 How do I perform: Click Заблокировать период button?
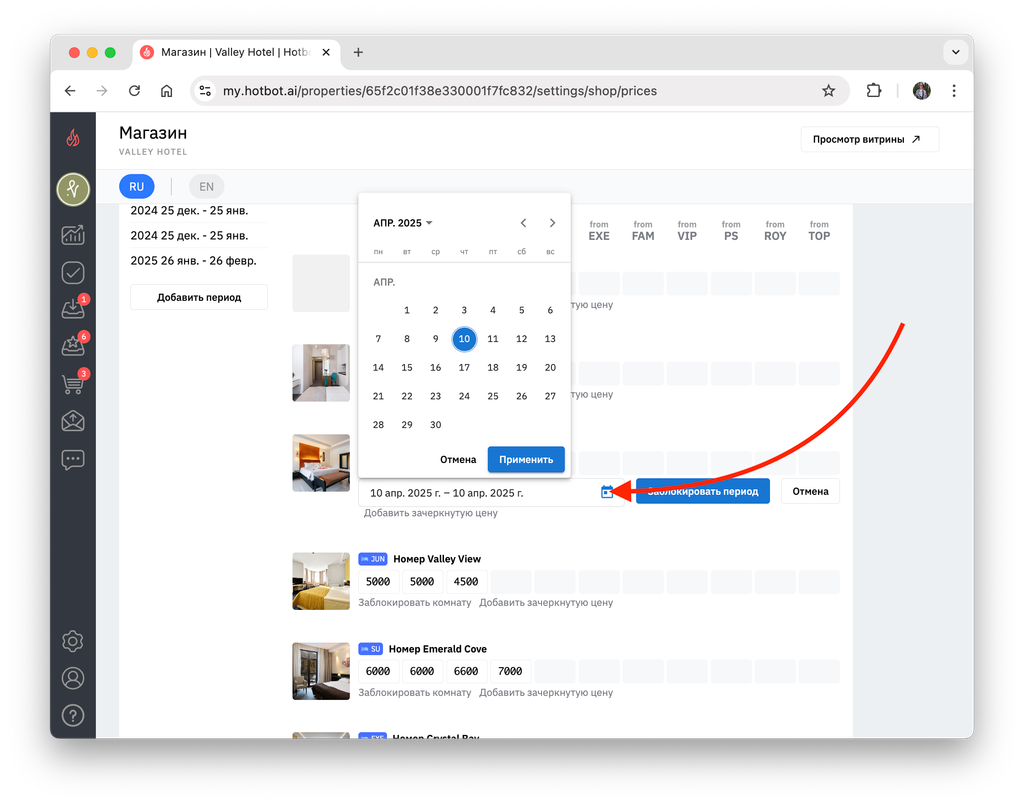(703, 491)
